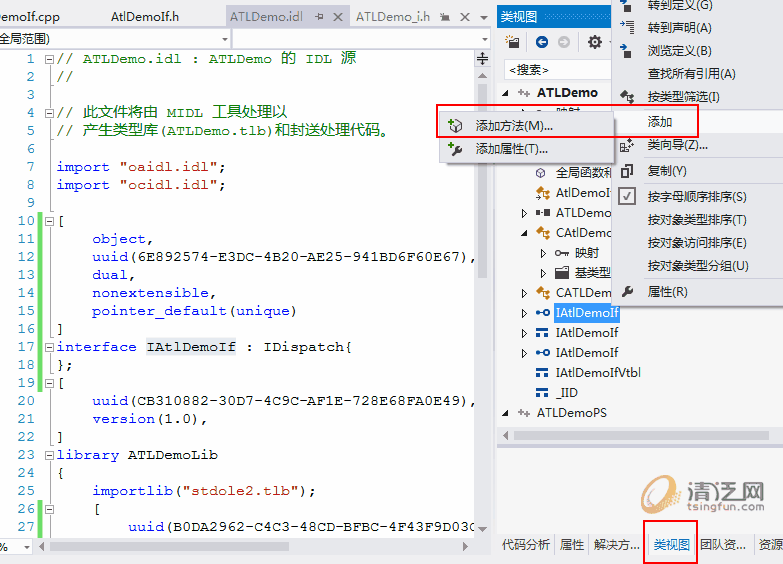Pin the ATLDemo.idl tab
This screenshot has width=783, height=564.
coord(317,17)
